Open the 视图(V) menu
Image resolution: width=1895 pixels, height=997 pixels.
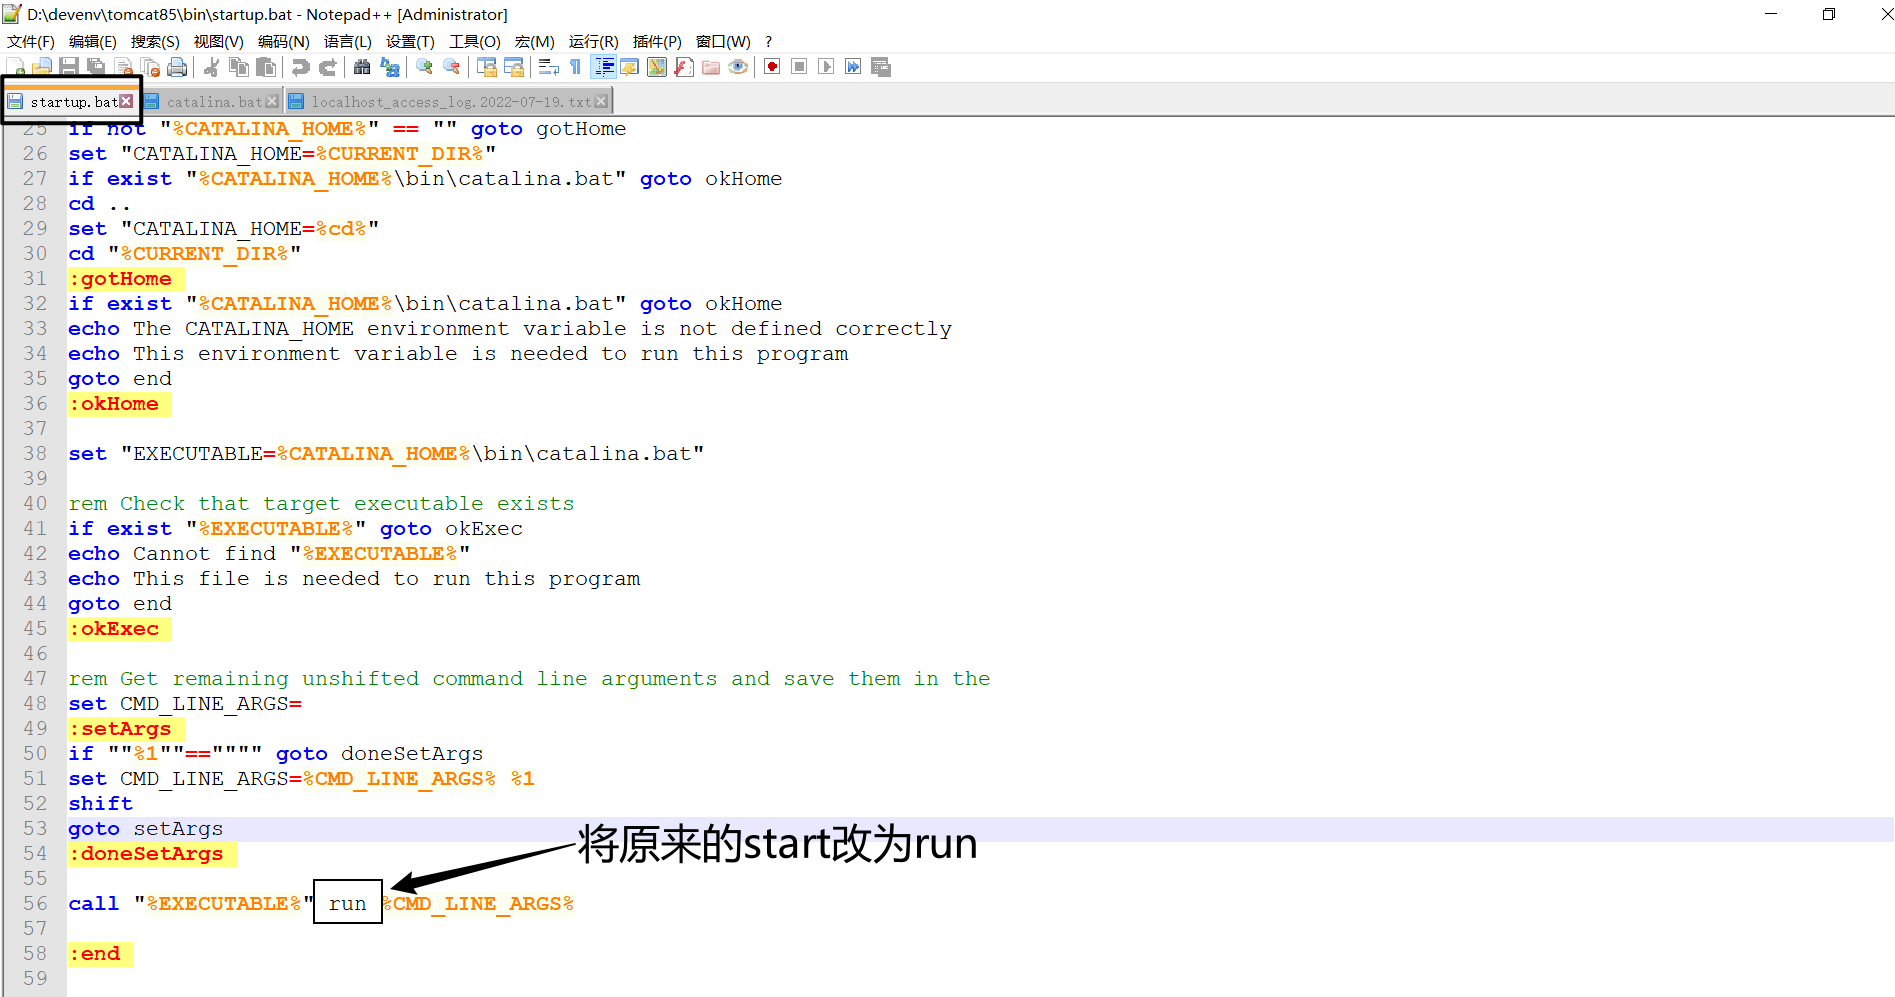coord(219,41)
